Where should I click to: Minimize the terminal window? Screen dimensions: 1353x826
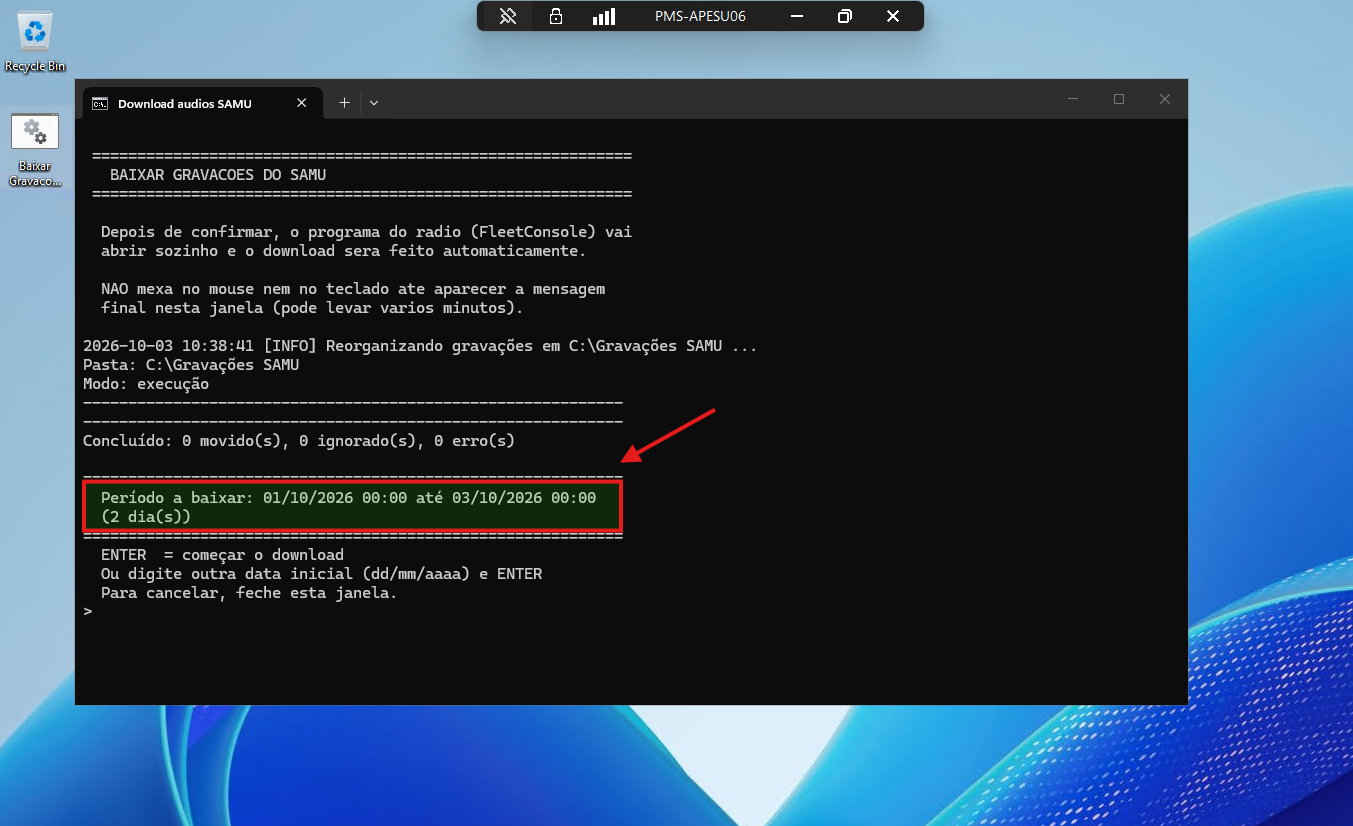(1073, 99)
